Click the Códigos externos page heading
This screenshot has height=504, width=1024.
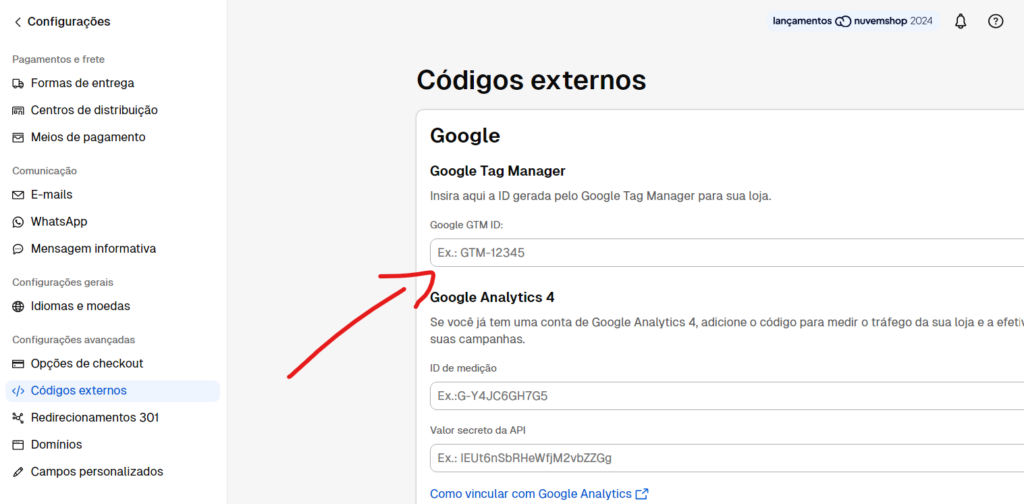click(x=532, y=81)
